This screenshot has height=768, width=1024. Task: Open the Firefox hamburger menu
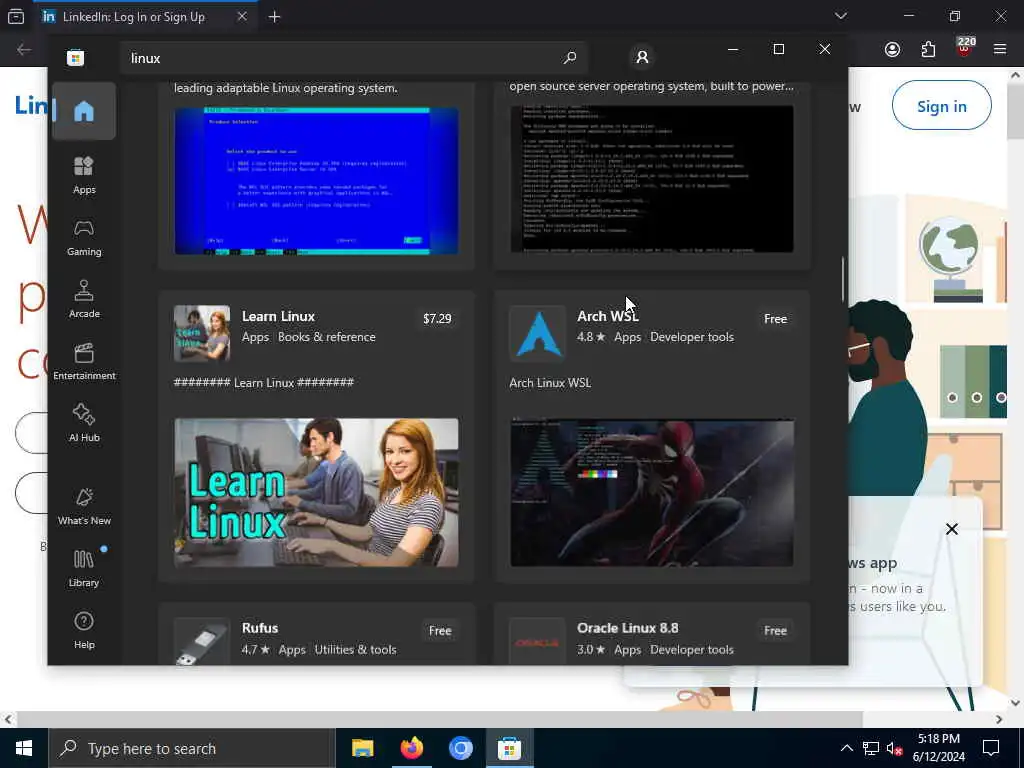[1000, 50]
